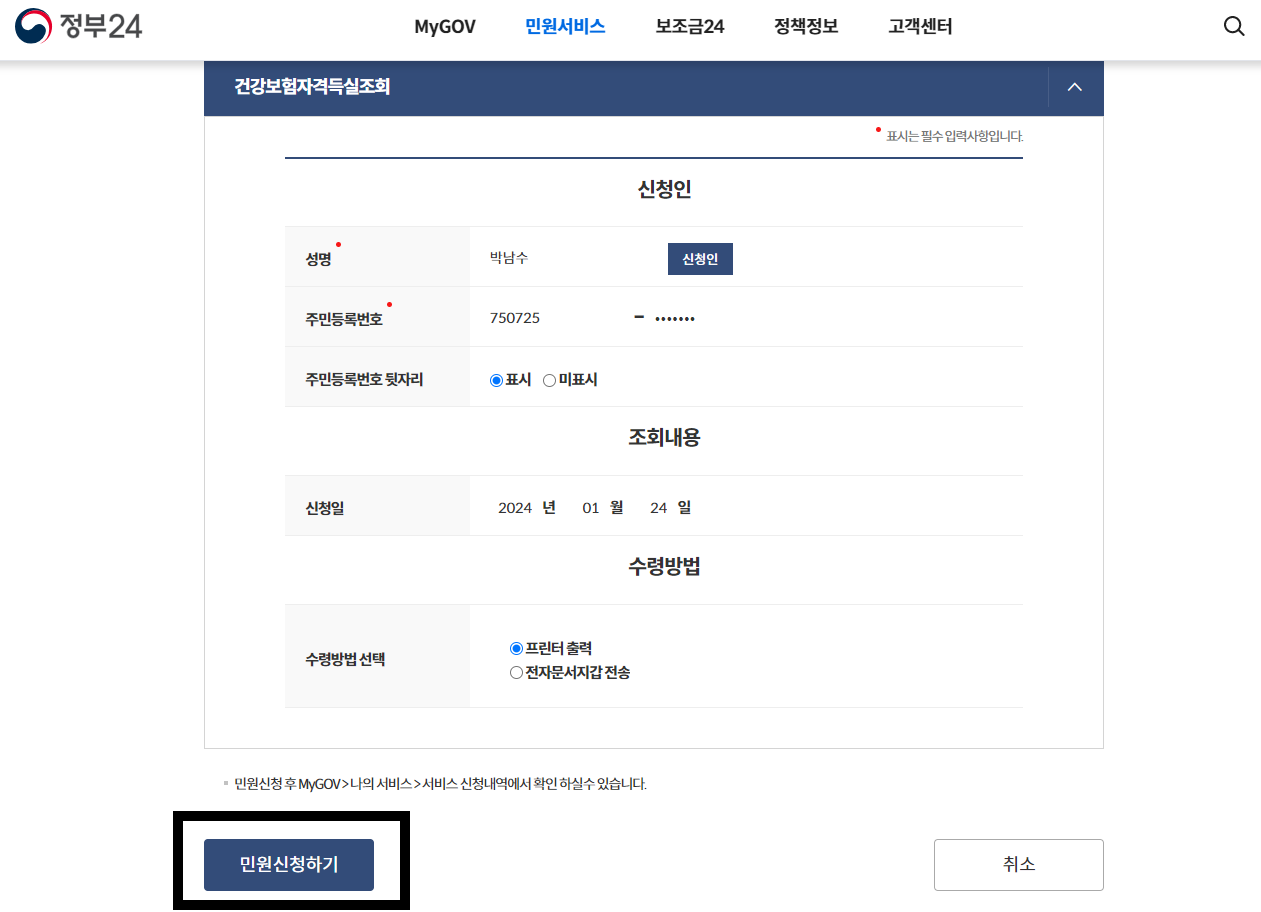The width and height of the screenshot is (1261, 912).
Task: Choose 전자문서지갑 전송 as 수령방법
Action: click(x=516, y=673)
